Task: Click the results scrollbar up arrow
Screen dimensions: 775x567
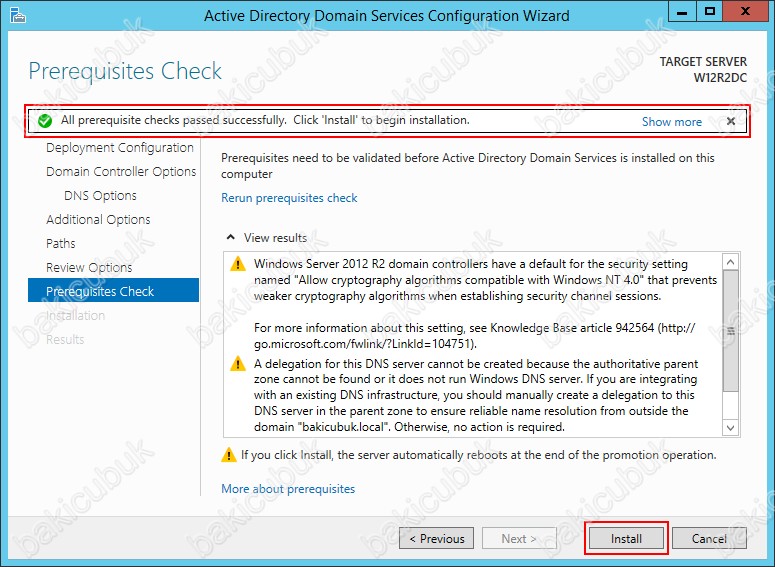Action: pos(731,262)
